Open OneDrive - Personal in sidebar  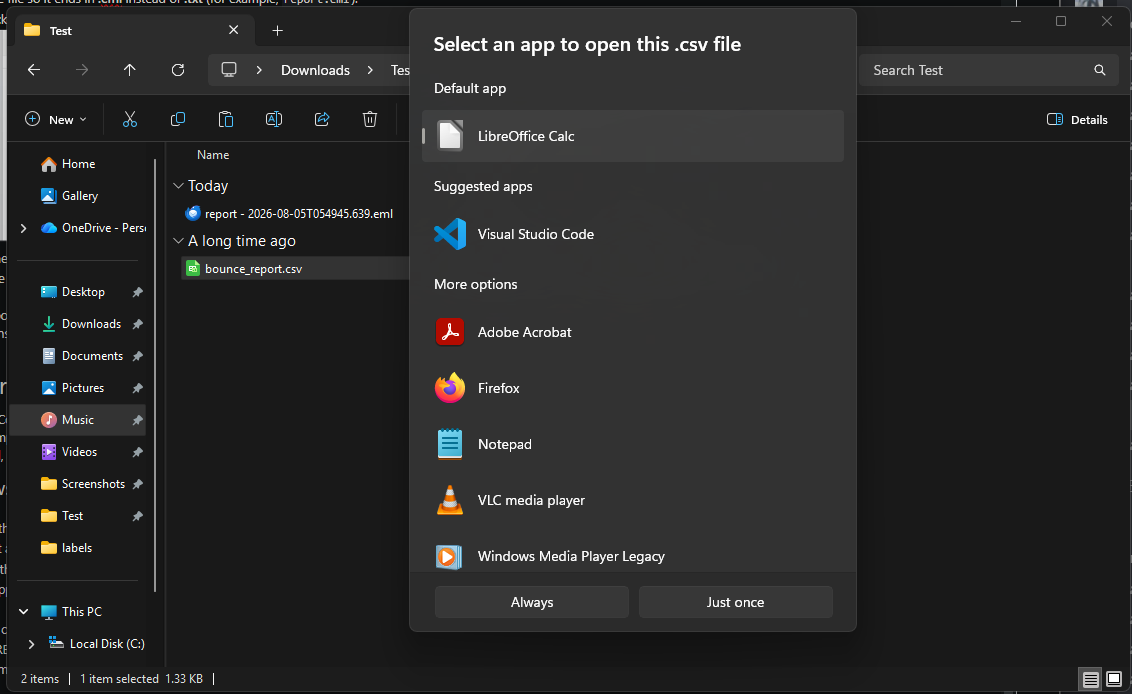pos(93,227)
